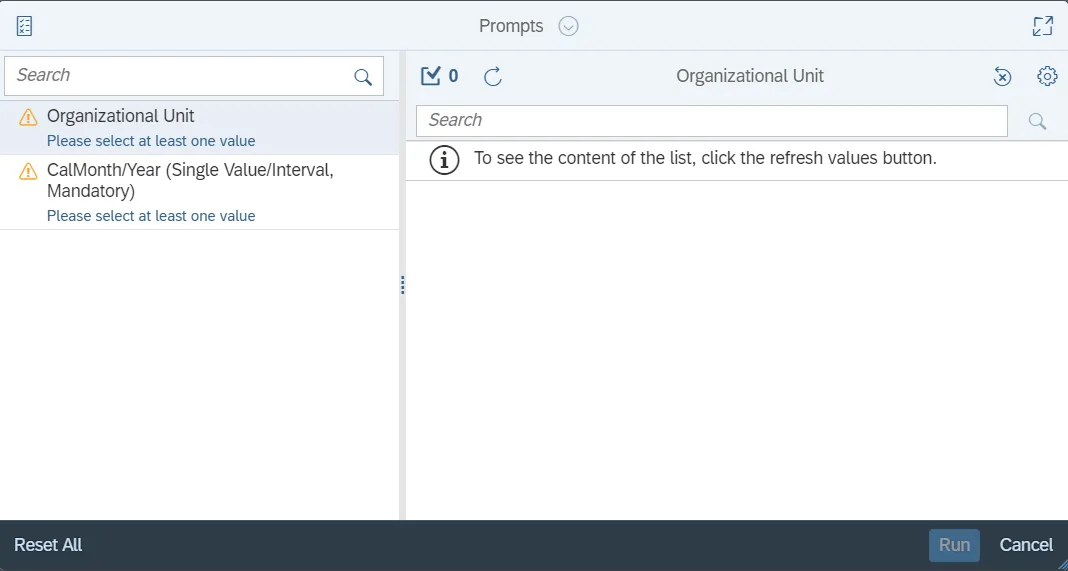Image resolution: width=1068 pixels, height=571 pixels.
Task: Click the prompt variants icon at top left
Action: pos(25,26)
